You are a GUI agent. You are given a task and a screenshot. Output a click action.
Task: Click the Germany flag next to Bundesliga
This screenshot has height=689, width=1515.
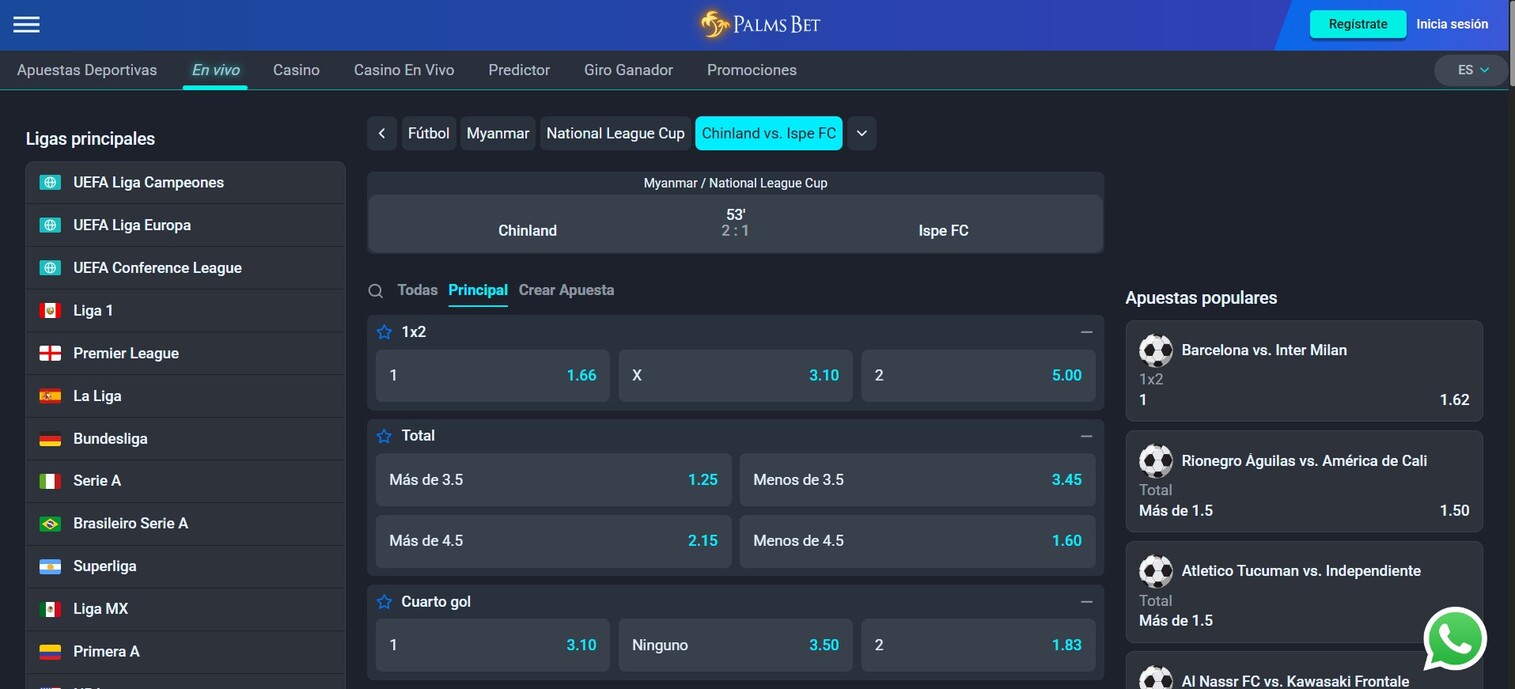[x=50, y=439]
